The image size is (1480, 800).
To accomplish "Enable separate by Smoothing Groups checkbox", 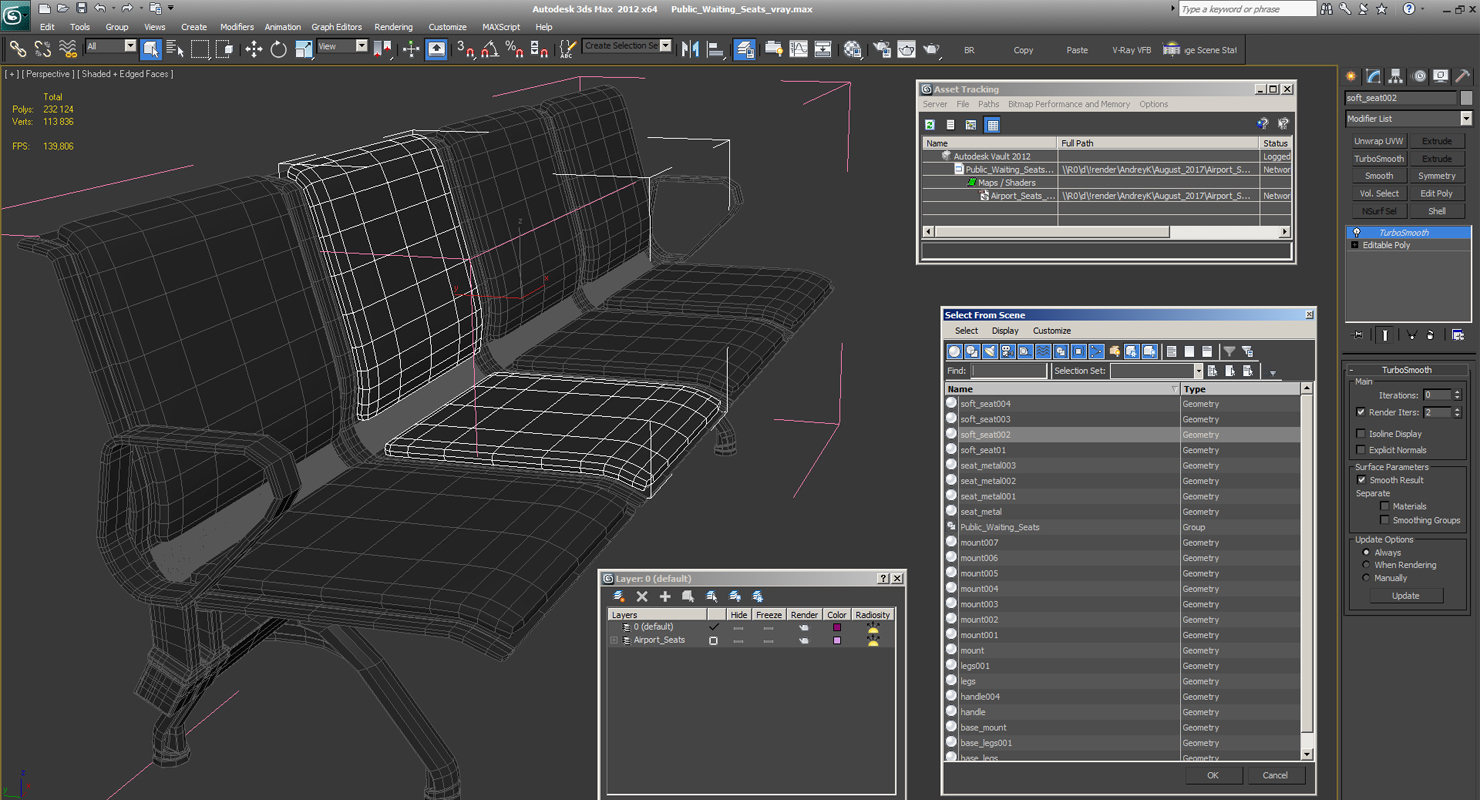I will pos(1385,520).
